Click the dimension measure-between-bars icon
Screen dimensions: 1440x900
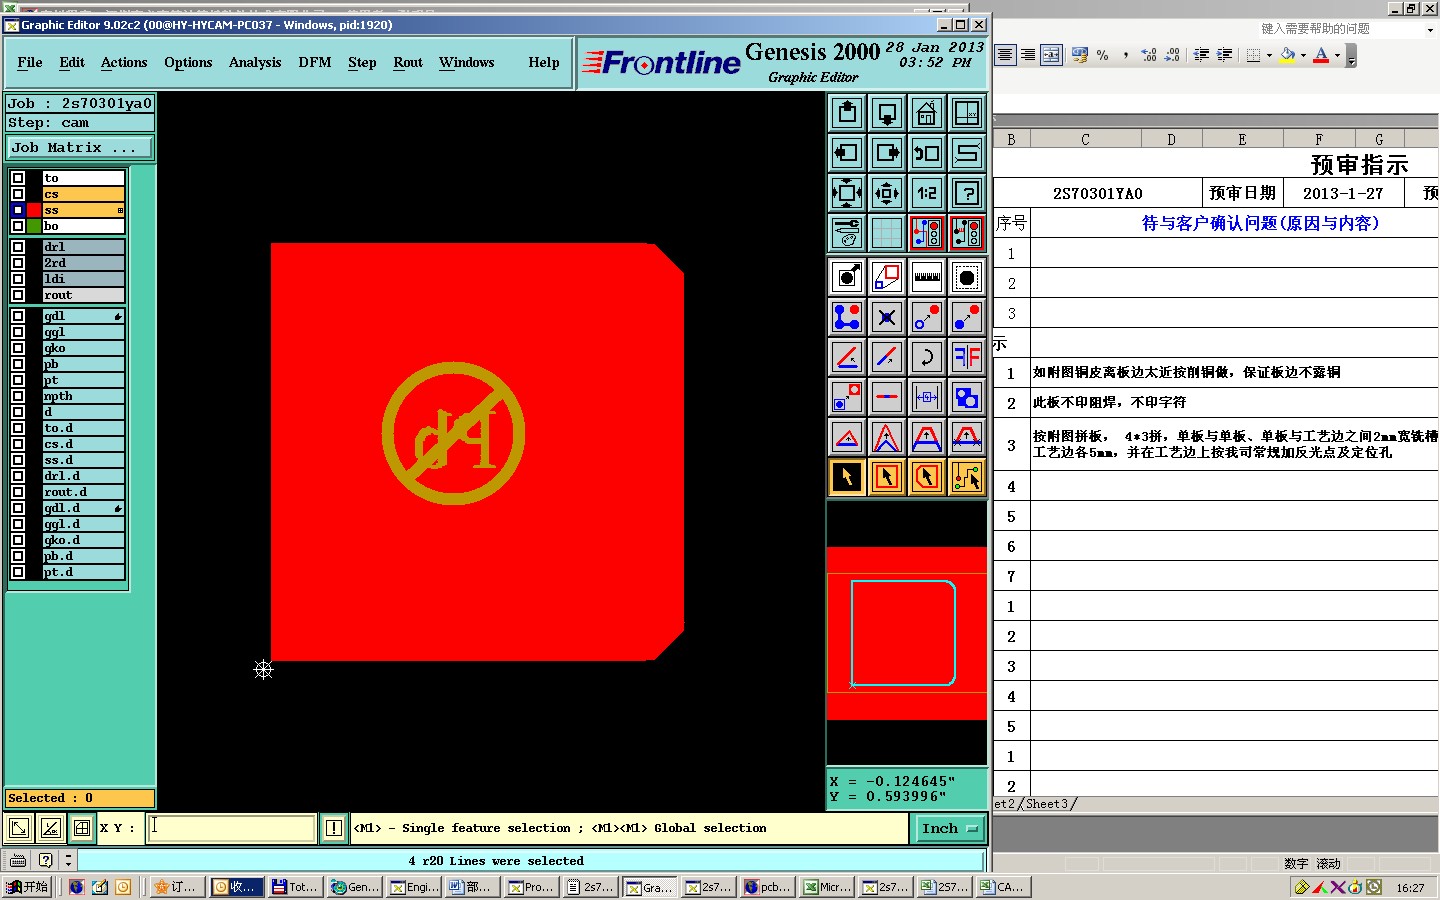(927, 397)
